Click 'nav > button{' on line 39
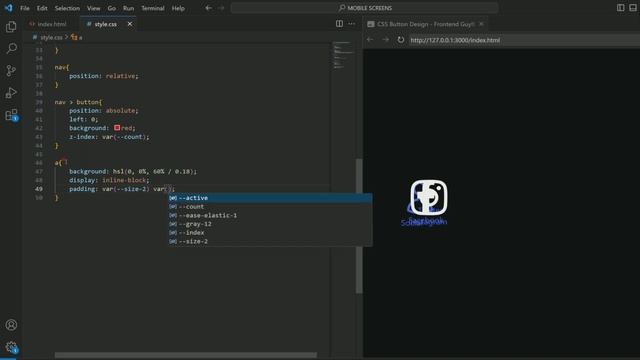The height and width of the screenshot is (360, 640). click(78, 102)
